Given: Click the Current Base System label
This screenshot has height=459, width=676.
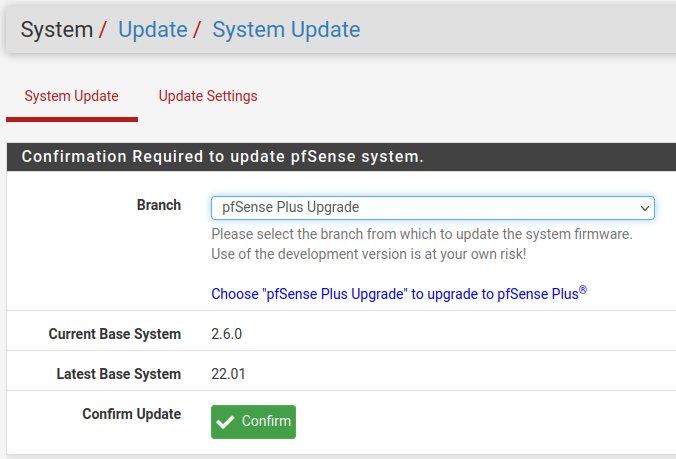Looking at the screenshot, I should [115, 334].
